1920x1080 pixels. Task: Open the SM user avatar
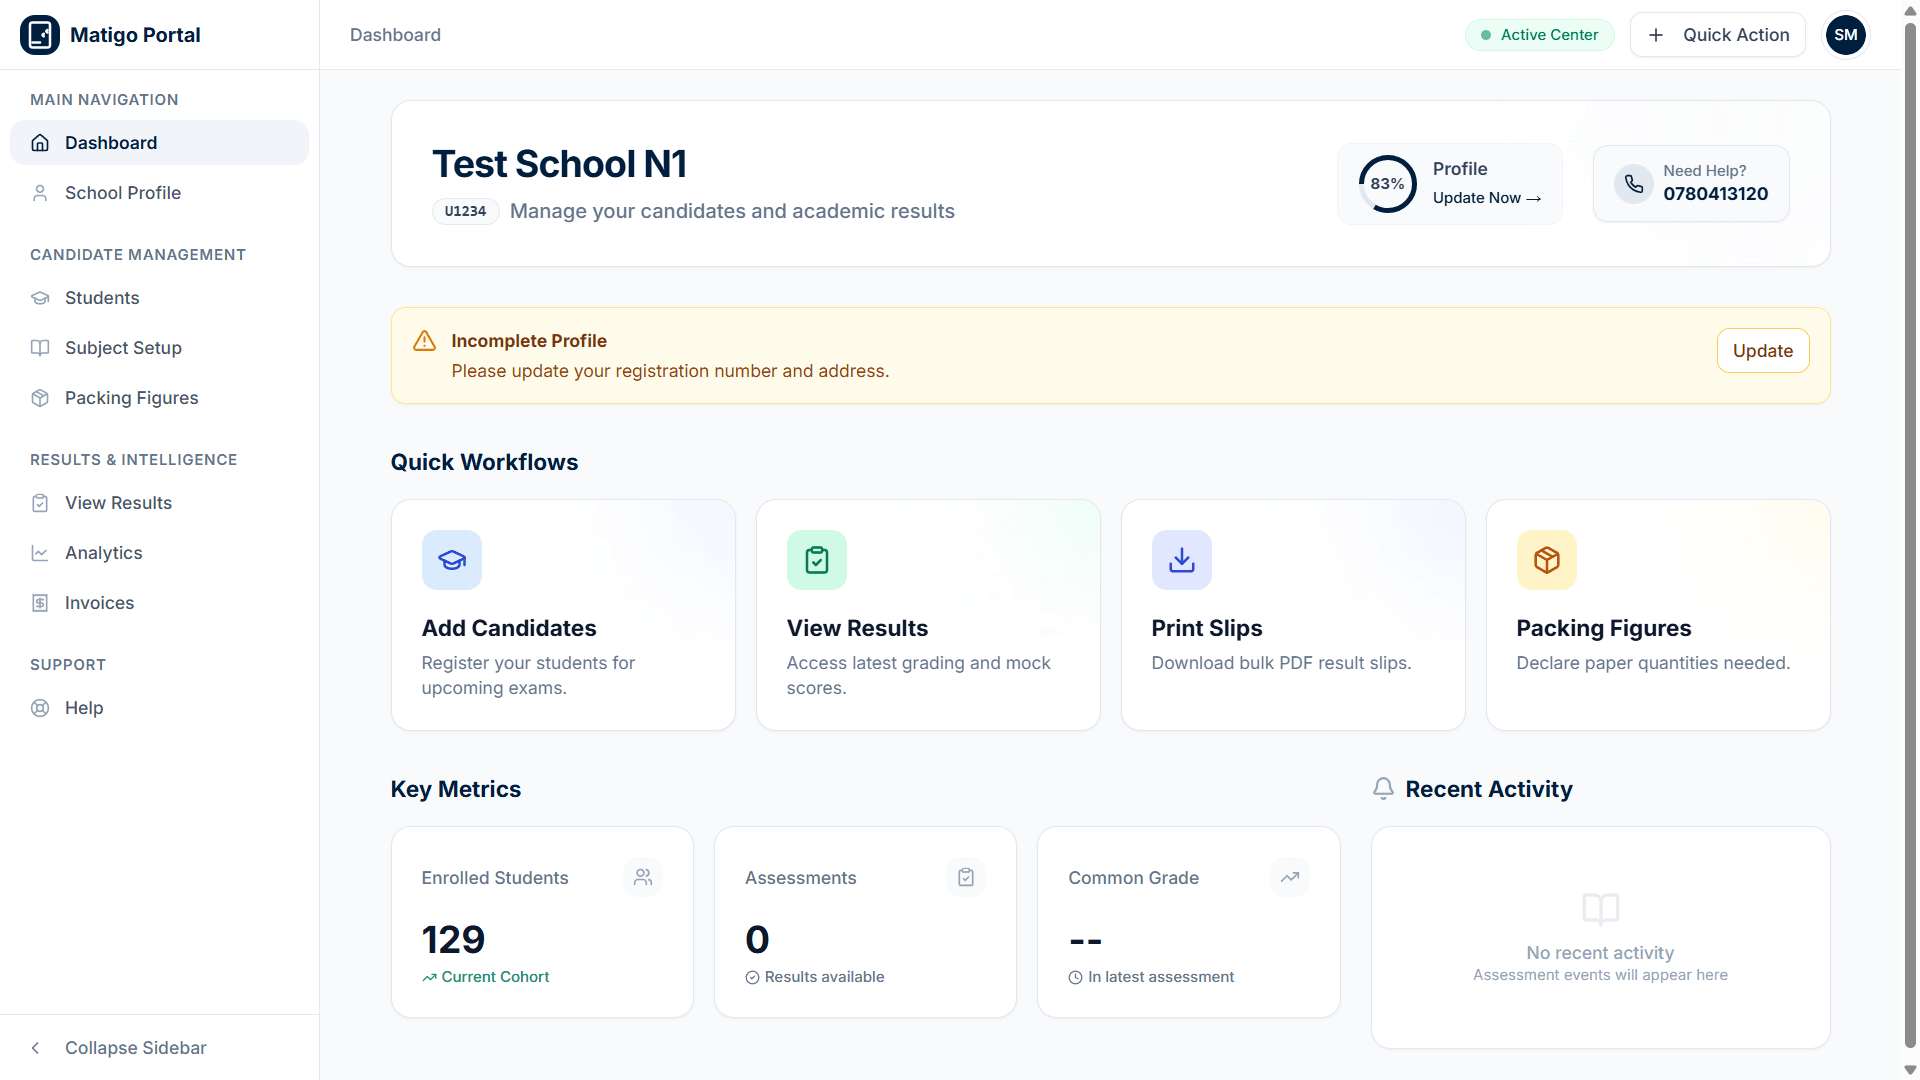click(1846, 35)
